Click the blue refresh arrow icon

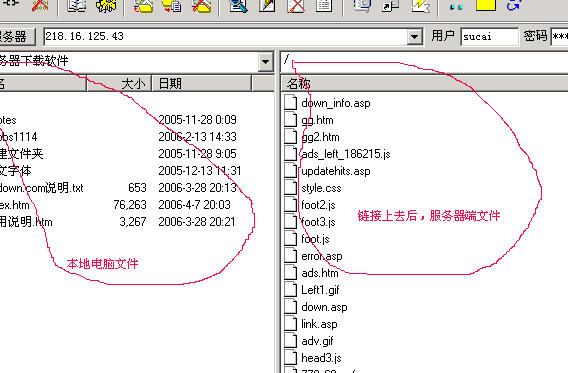coord(514,5)
